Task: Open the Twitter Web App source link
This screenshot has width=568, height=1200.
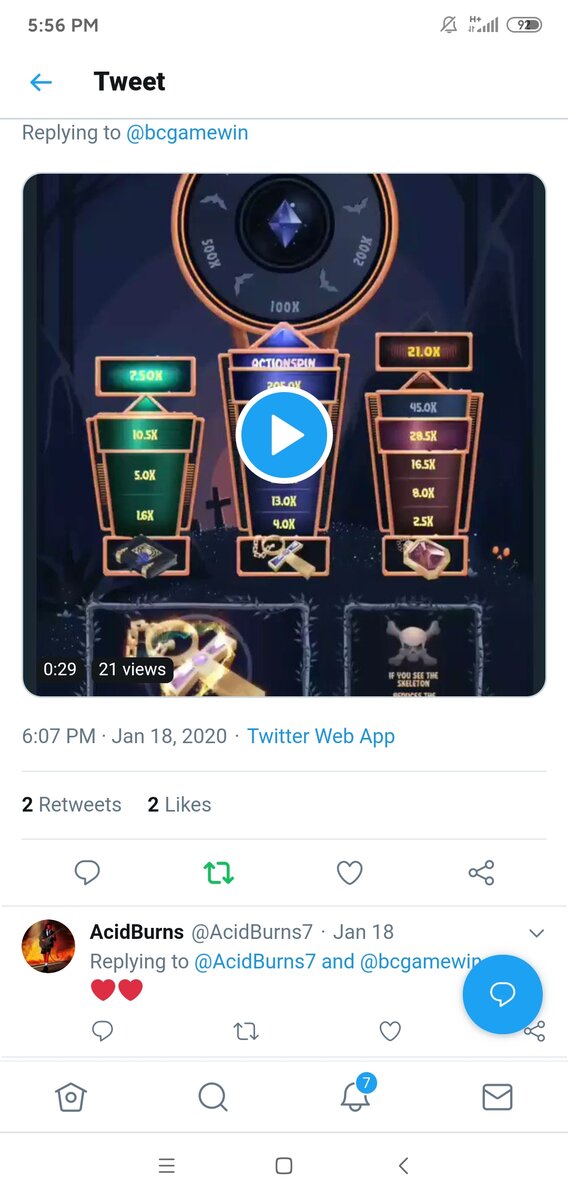Action: point(321,736)
